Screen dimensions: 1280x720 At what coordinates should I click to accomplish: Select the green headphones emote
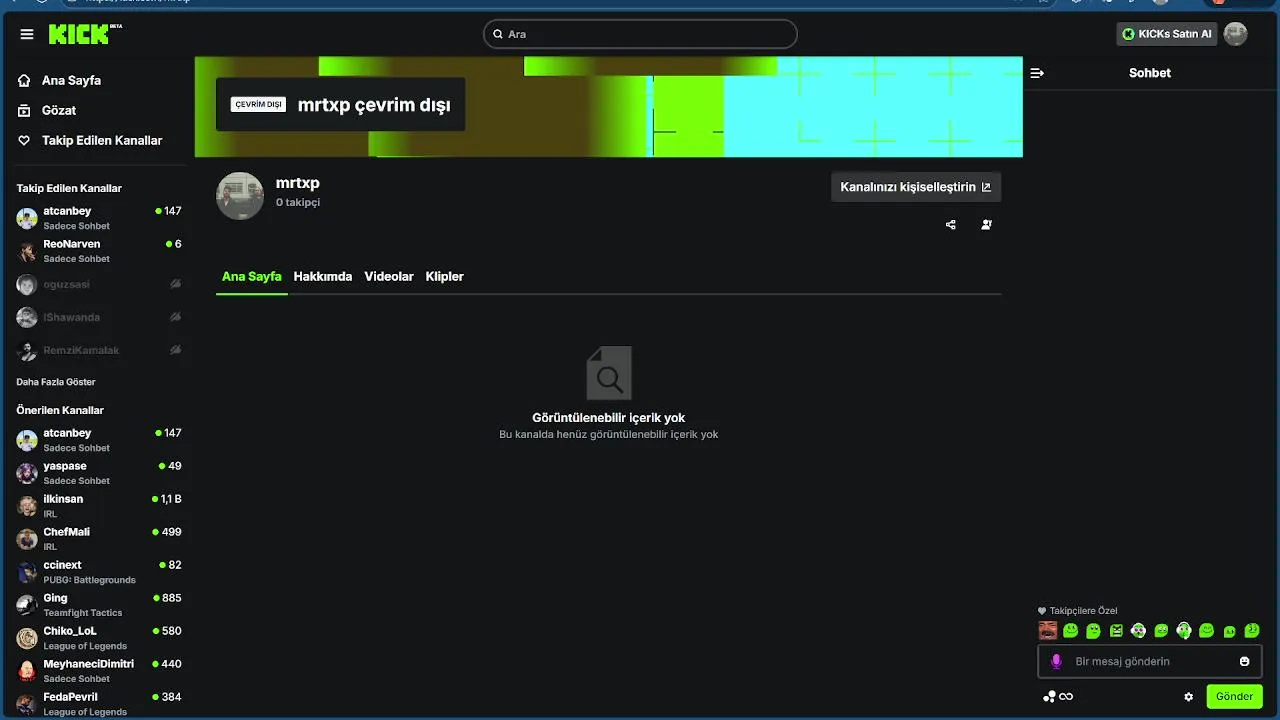pos(1184,630)
